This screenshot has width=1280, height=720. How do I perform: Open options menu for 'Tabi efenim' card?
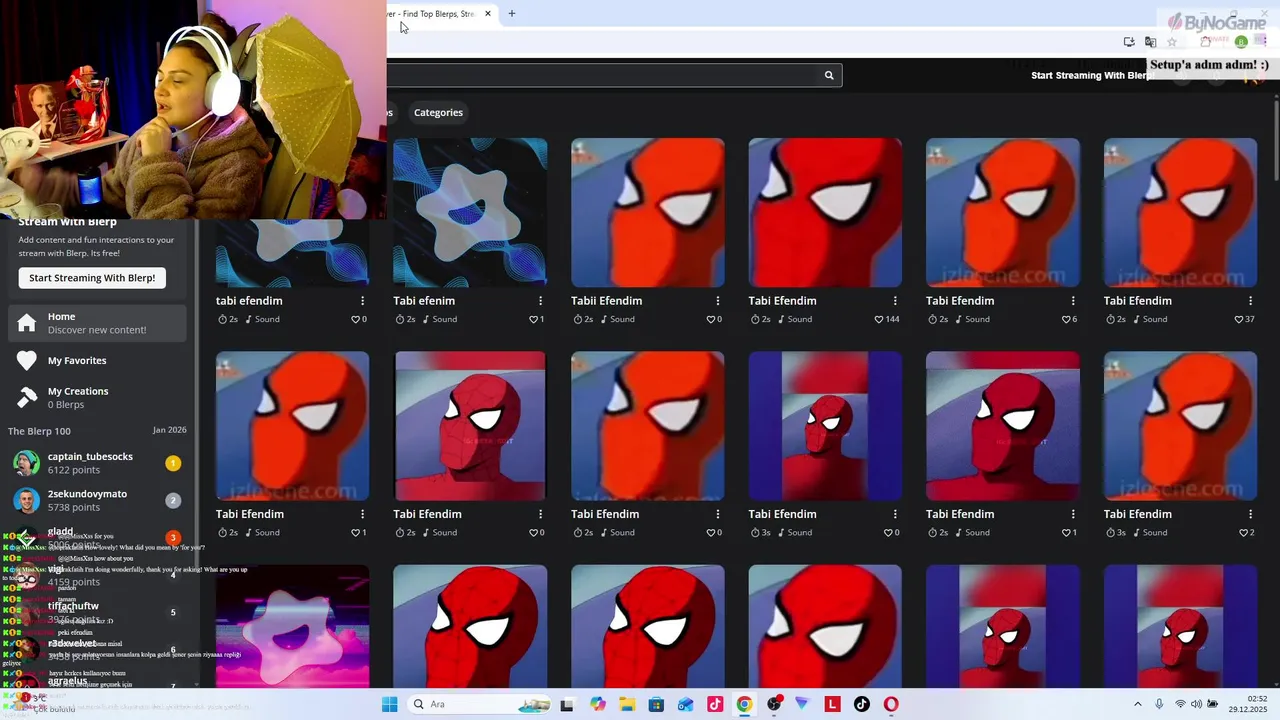540,301
